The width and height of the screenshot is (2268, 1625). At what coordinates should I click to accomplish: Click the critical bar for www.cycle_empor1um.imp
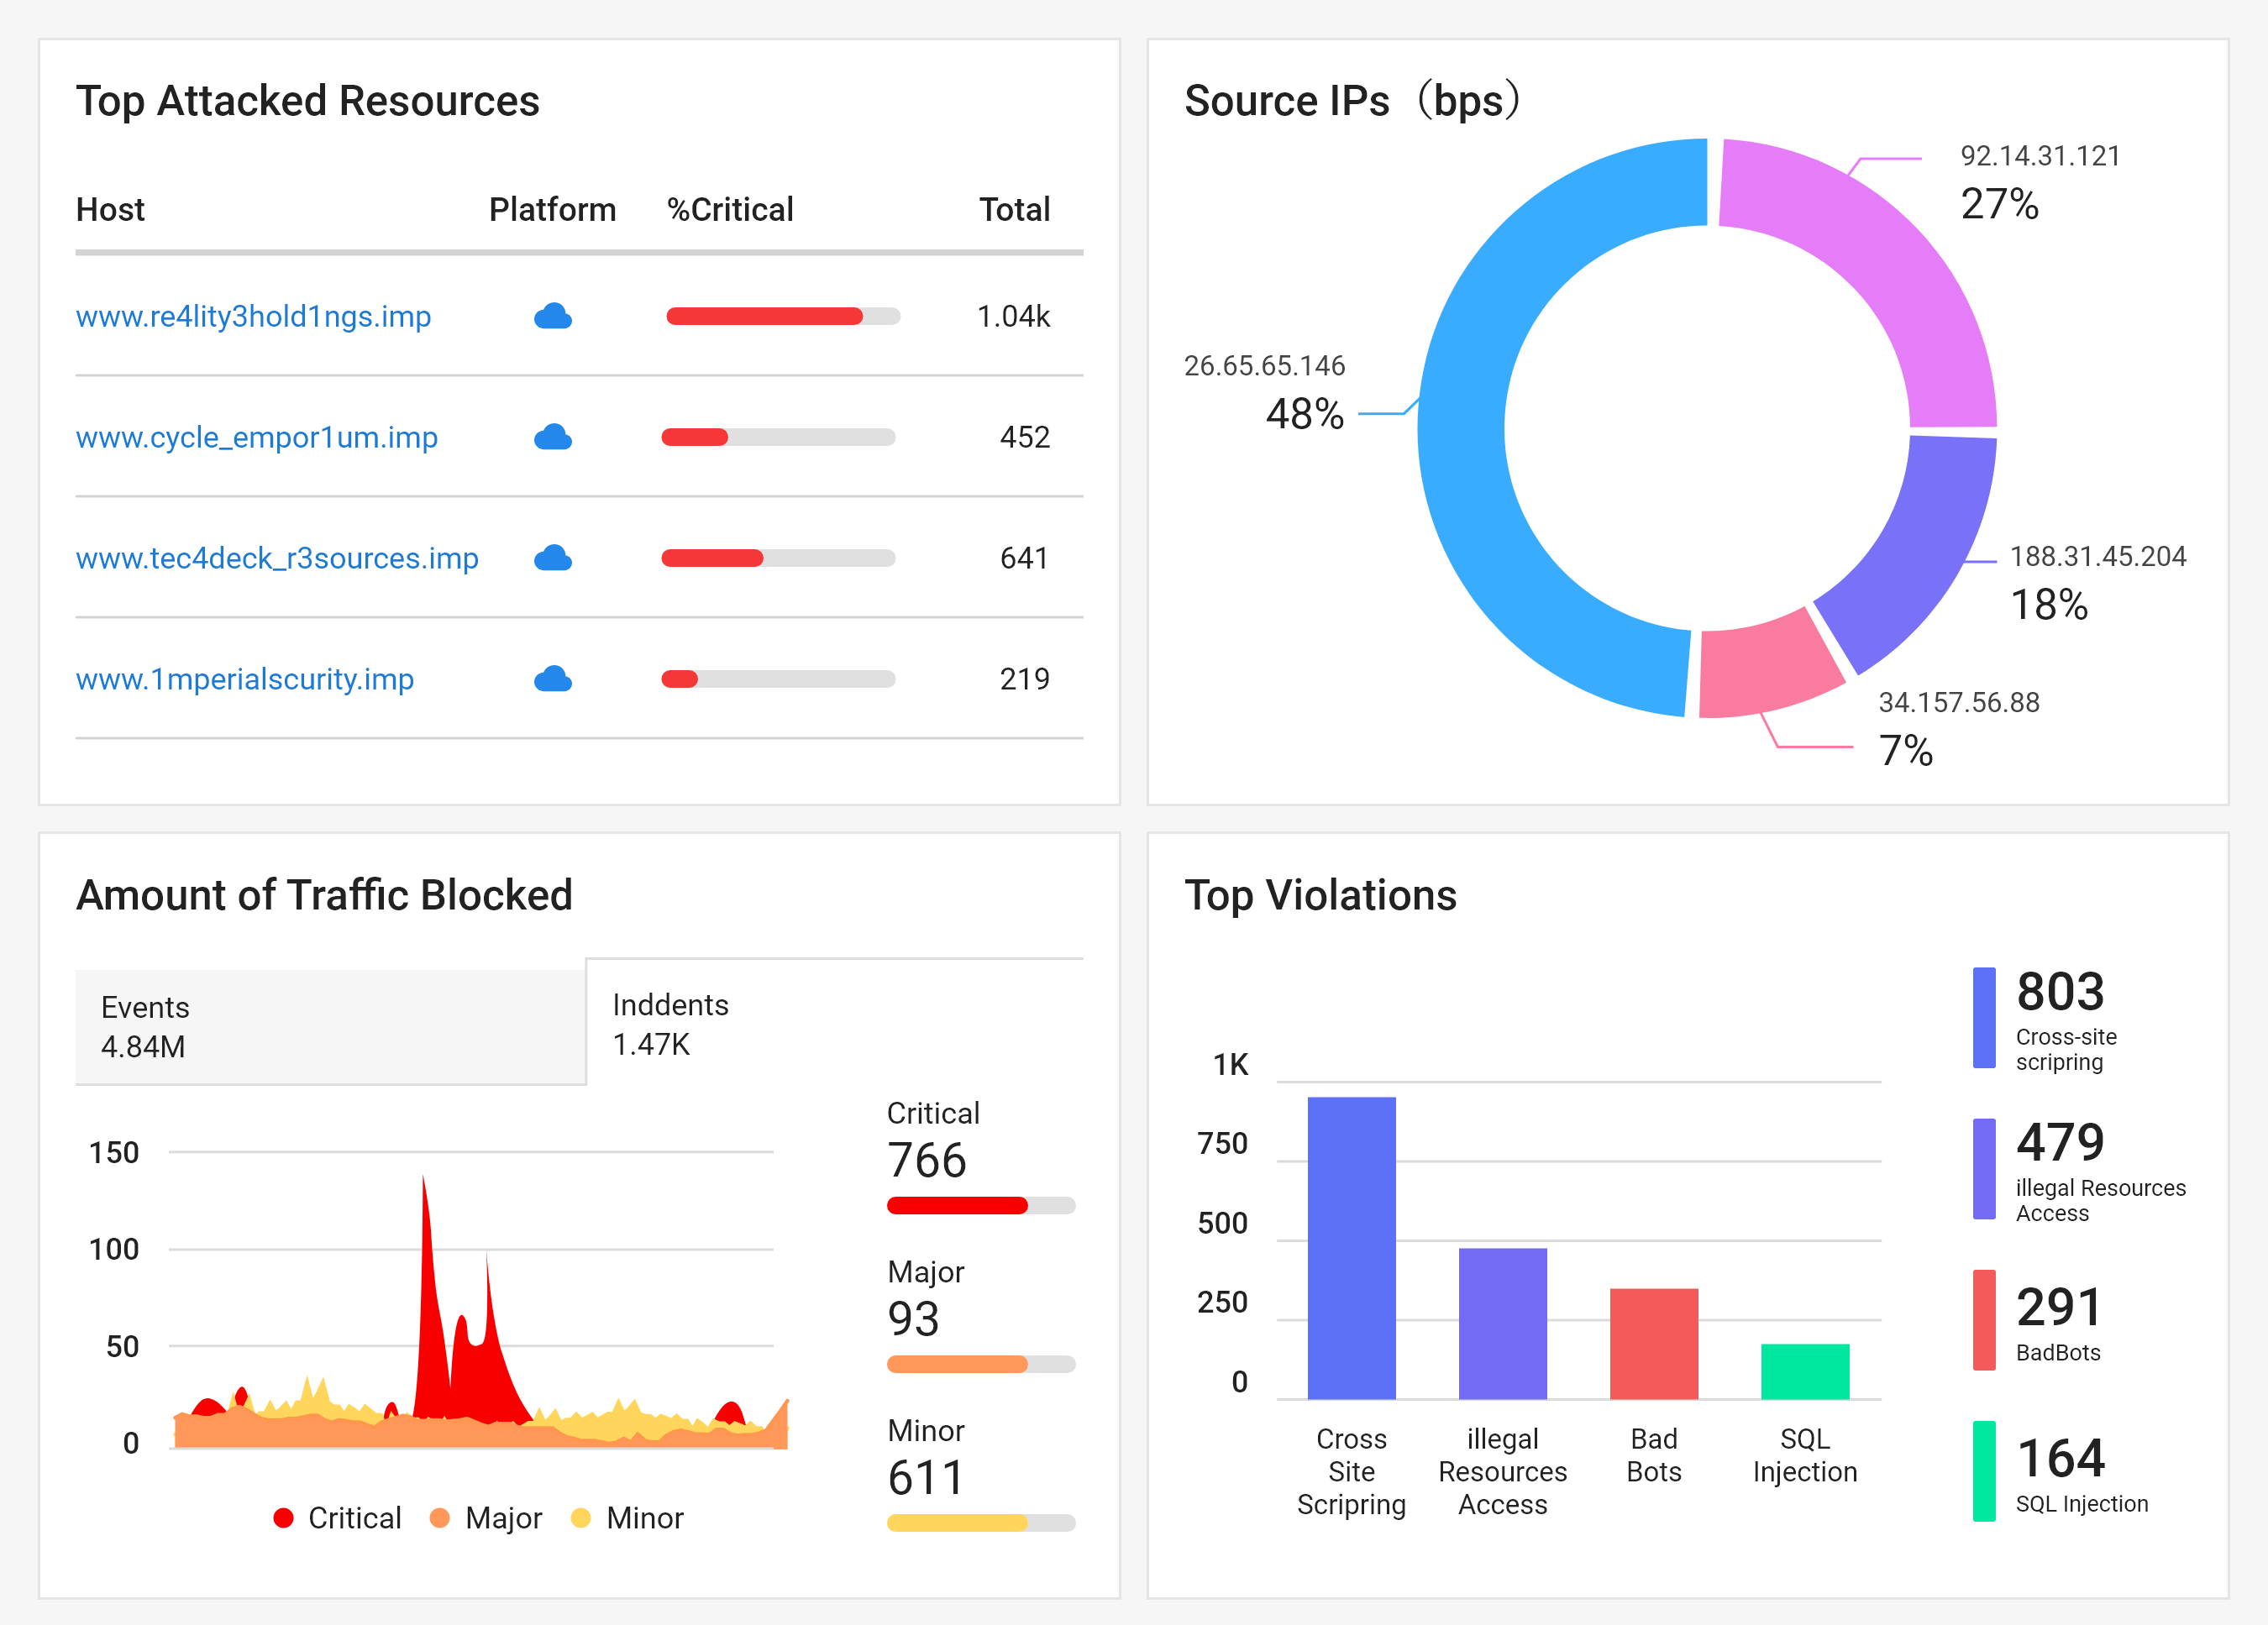click(x=778, y=437)
